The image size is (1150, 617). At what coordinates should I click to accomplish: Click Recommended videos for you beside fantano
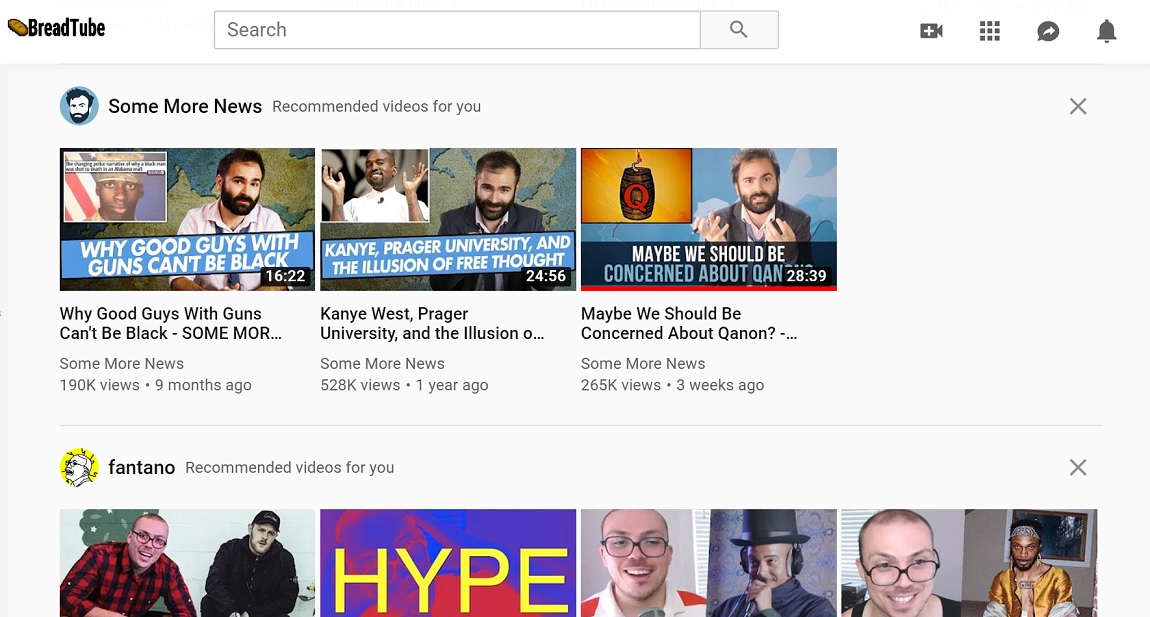tap(290, 467)
